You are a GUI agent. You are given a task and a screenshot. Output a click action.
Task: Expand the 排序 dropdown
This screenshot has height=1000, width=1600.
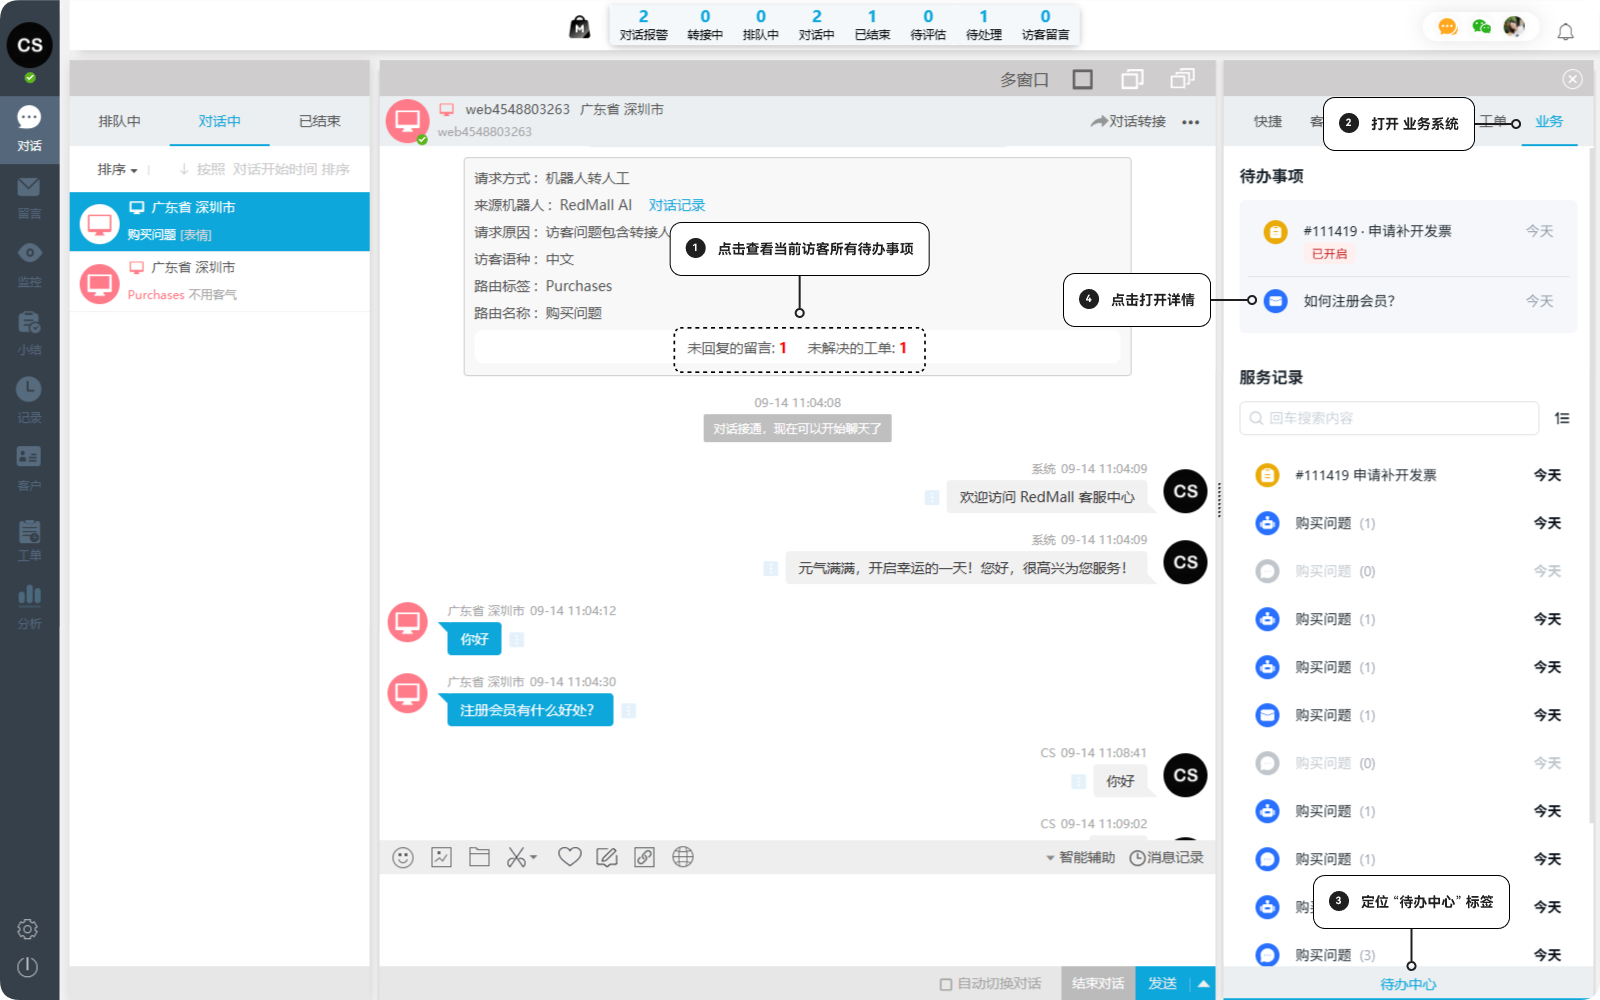[x=117, y=170]
